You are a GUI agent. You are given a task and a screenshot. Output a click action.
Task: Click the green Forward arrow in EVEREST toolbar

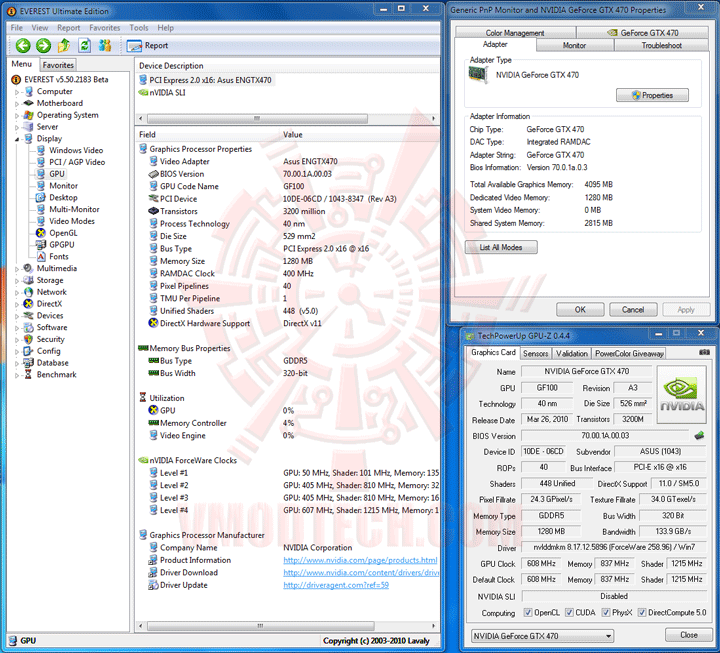(x=44, y=45)
